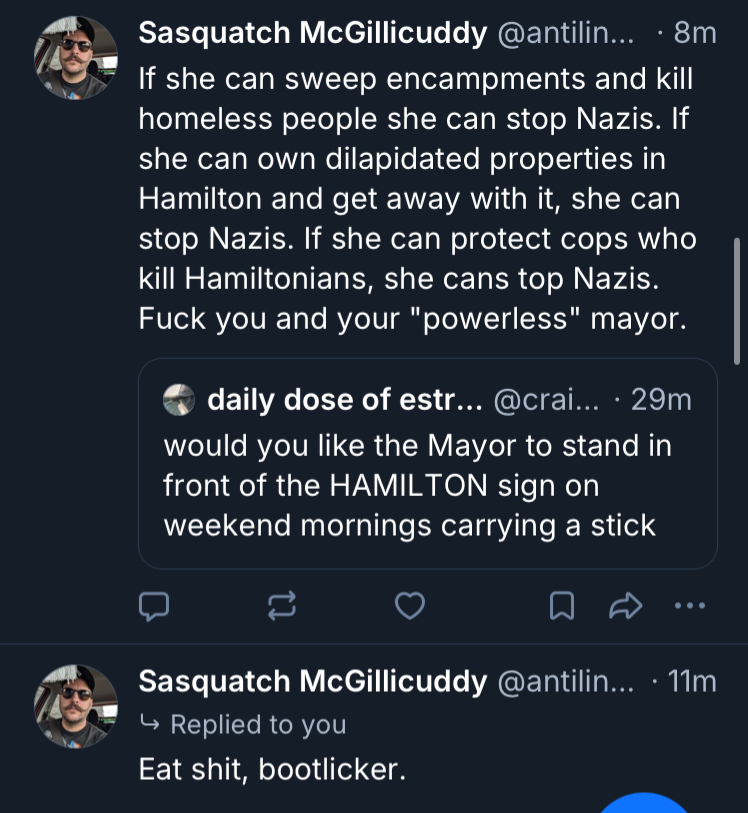Like the post with the heart icon

tap(410, 605)
